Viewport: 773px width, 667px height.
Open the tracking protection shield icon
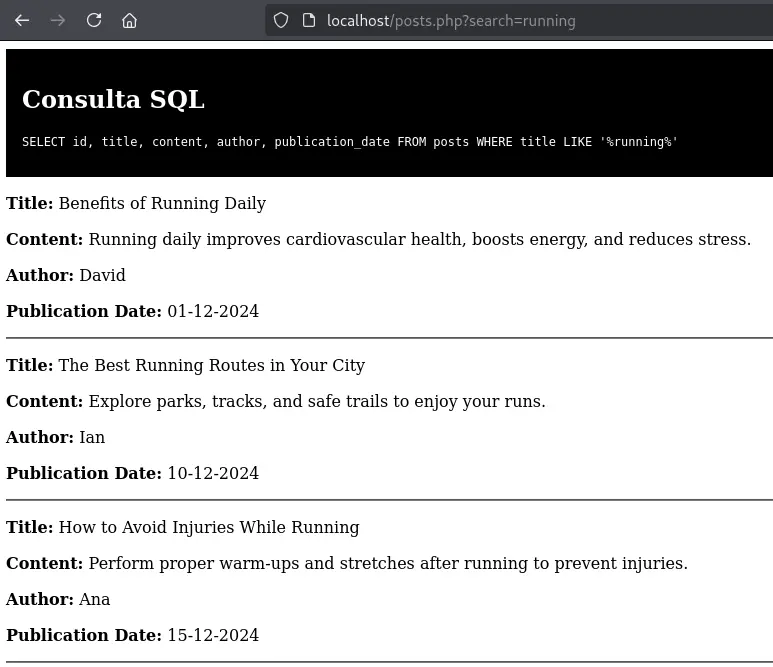pos(281,20)
